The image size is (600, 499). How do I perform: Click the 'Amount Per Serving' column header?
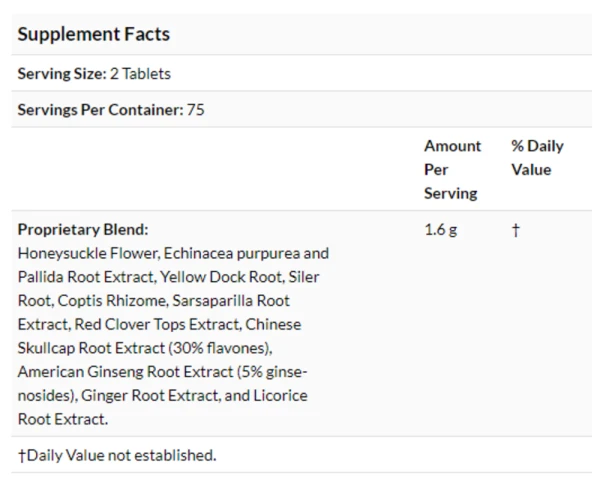(452, 170)
